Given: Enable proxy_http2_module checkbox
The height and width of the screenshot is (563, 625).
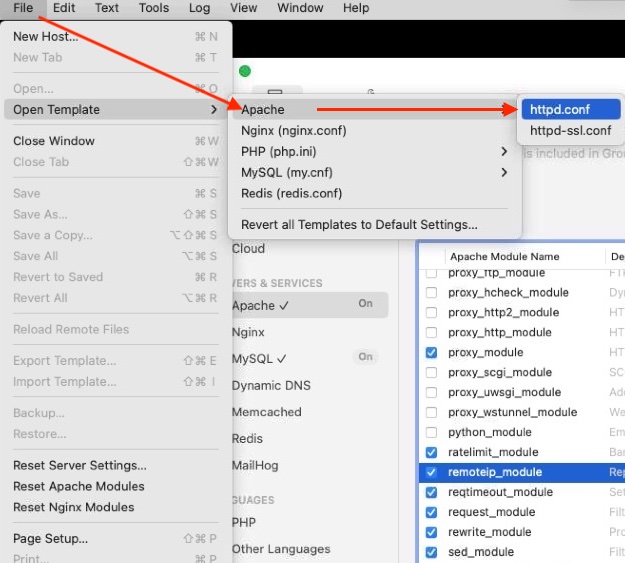Looking at the screenshot, I should (x=431, y=312).
